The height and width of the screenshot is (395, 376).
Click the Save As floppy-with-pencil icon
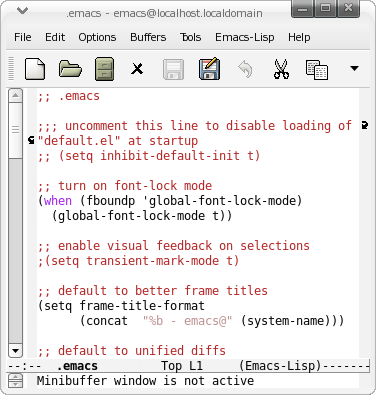tap(209, 69)
